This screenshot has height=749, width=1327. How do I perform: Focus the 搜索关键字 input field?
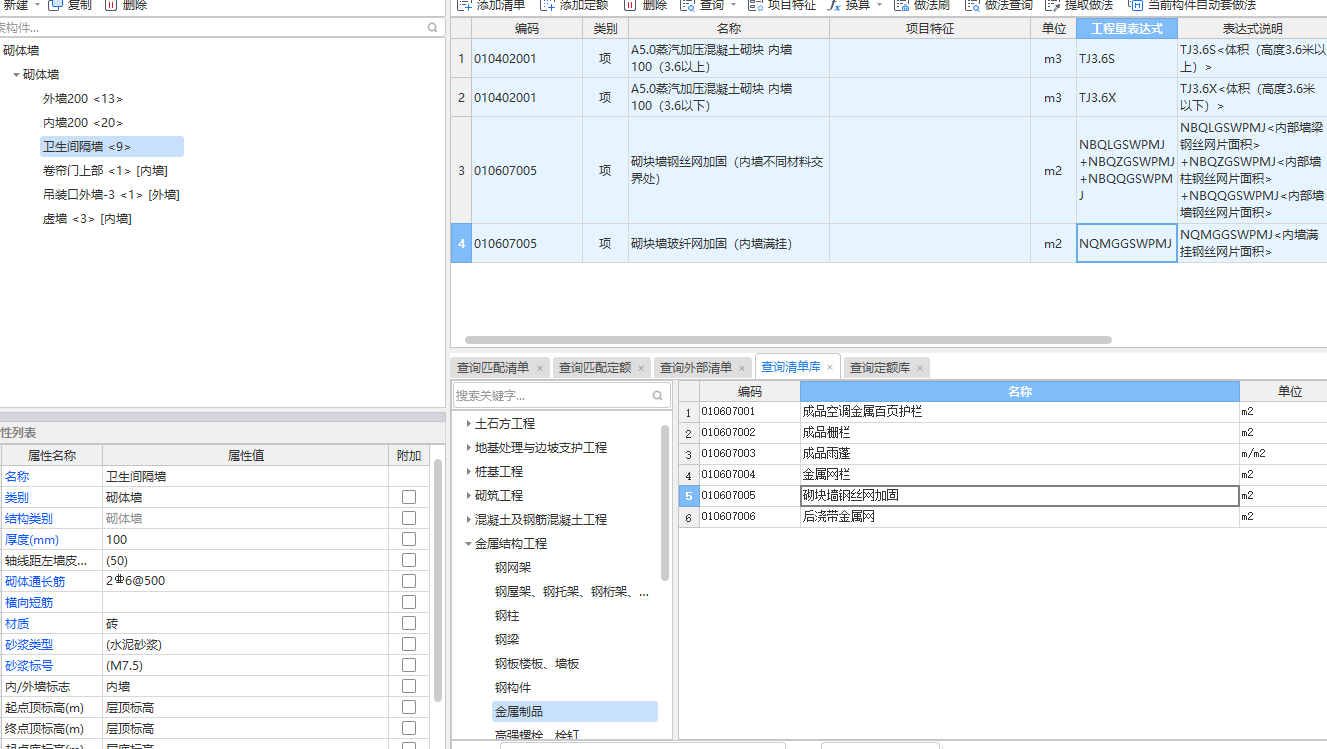point(551,395)
